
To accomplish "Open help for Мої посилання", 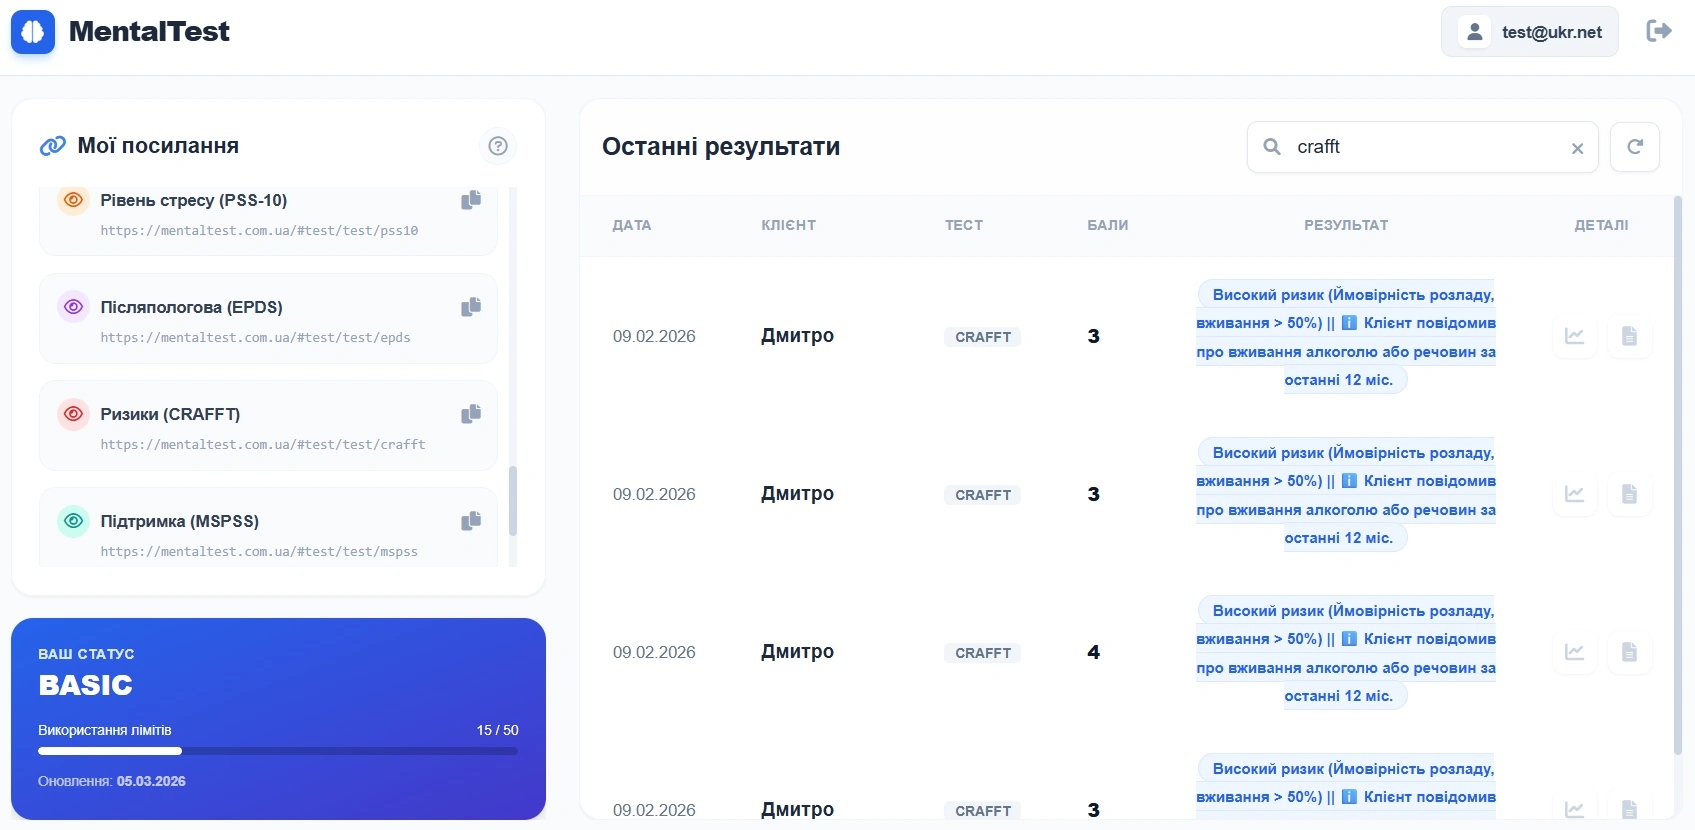I will 498,146.
